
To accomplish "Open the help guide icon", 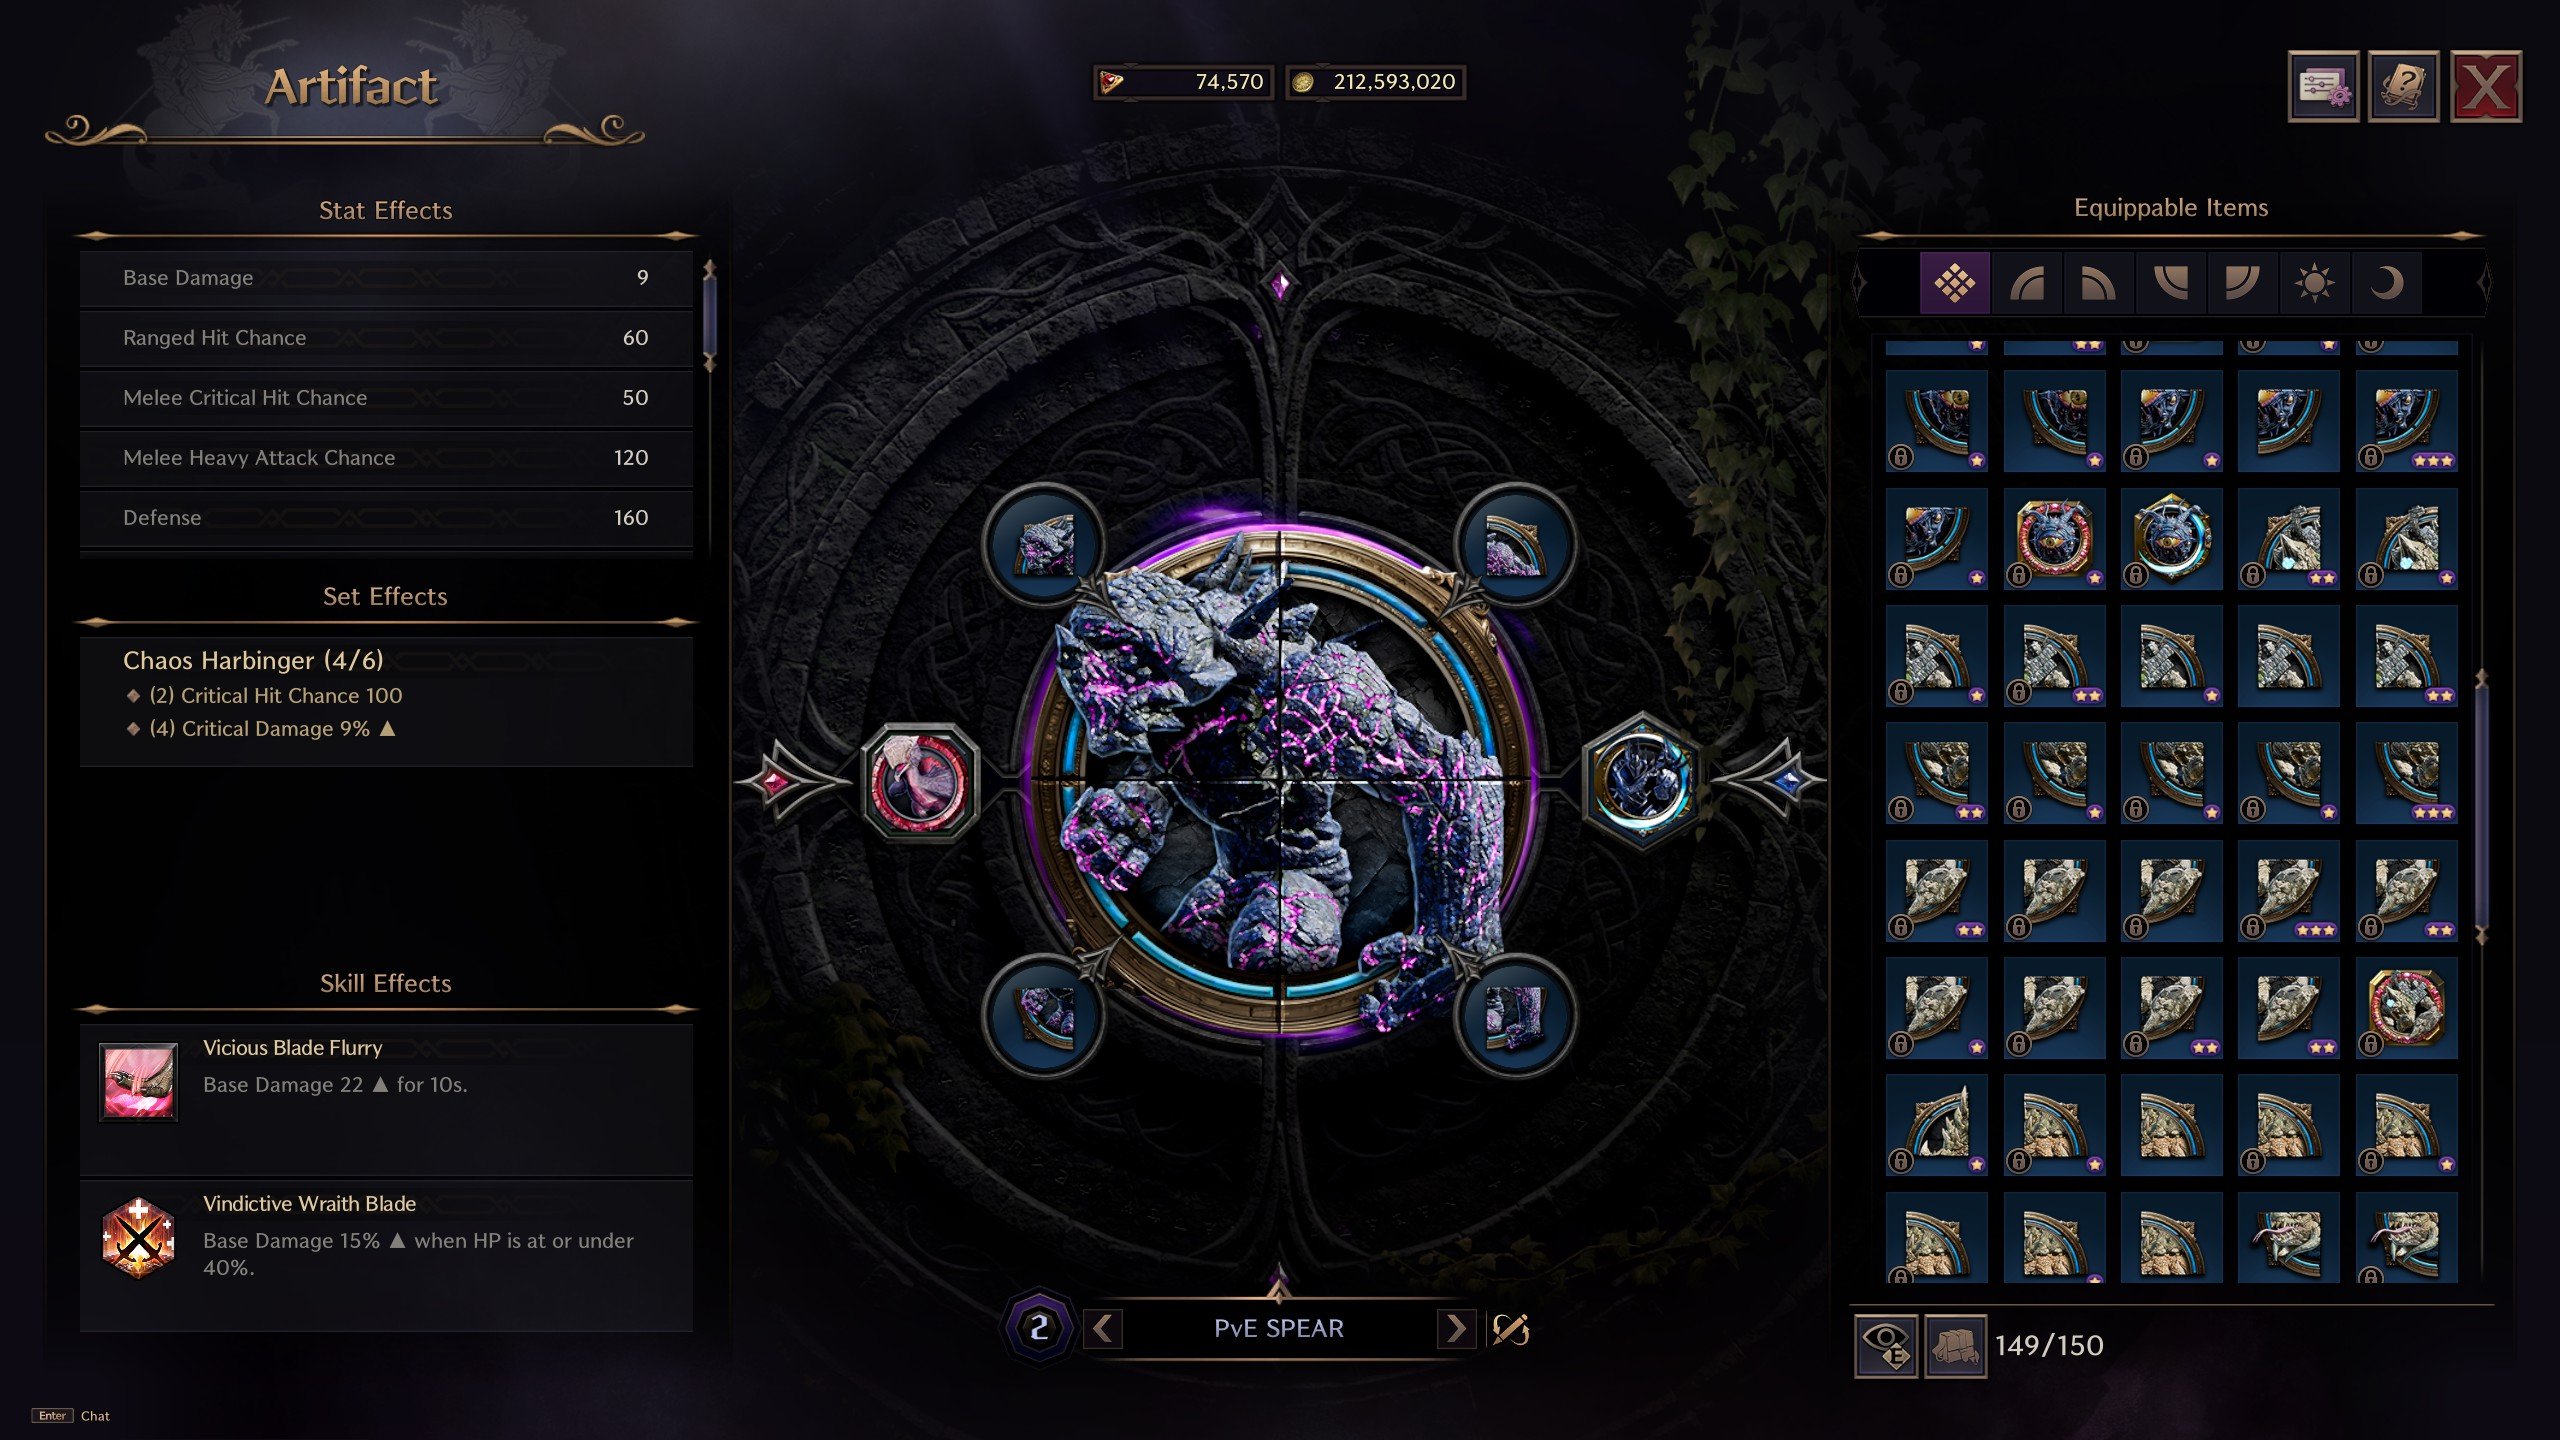I will point(2404,87).
